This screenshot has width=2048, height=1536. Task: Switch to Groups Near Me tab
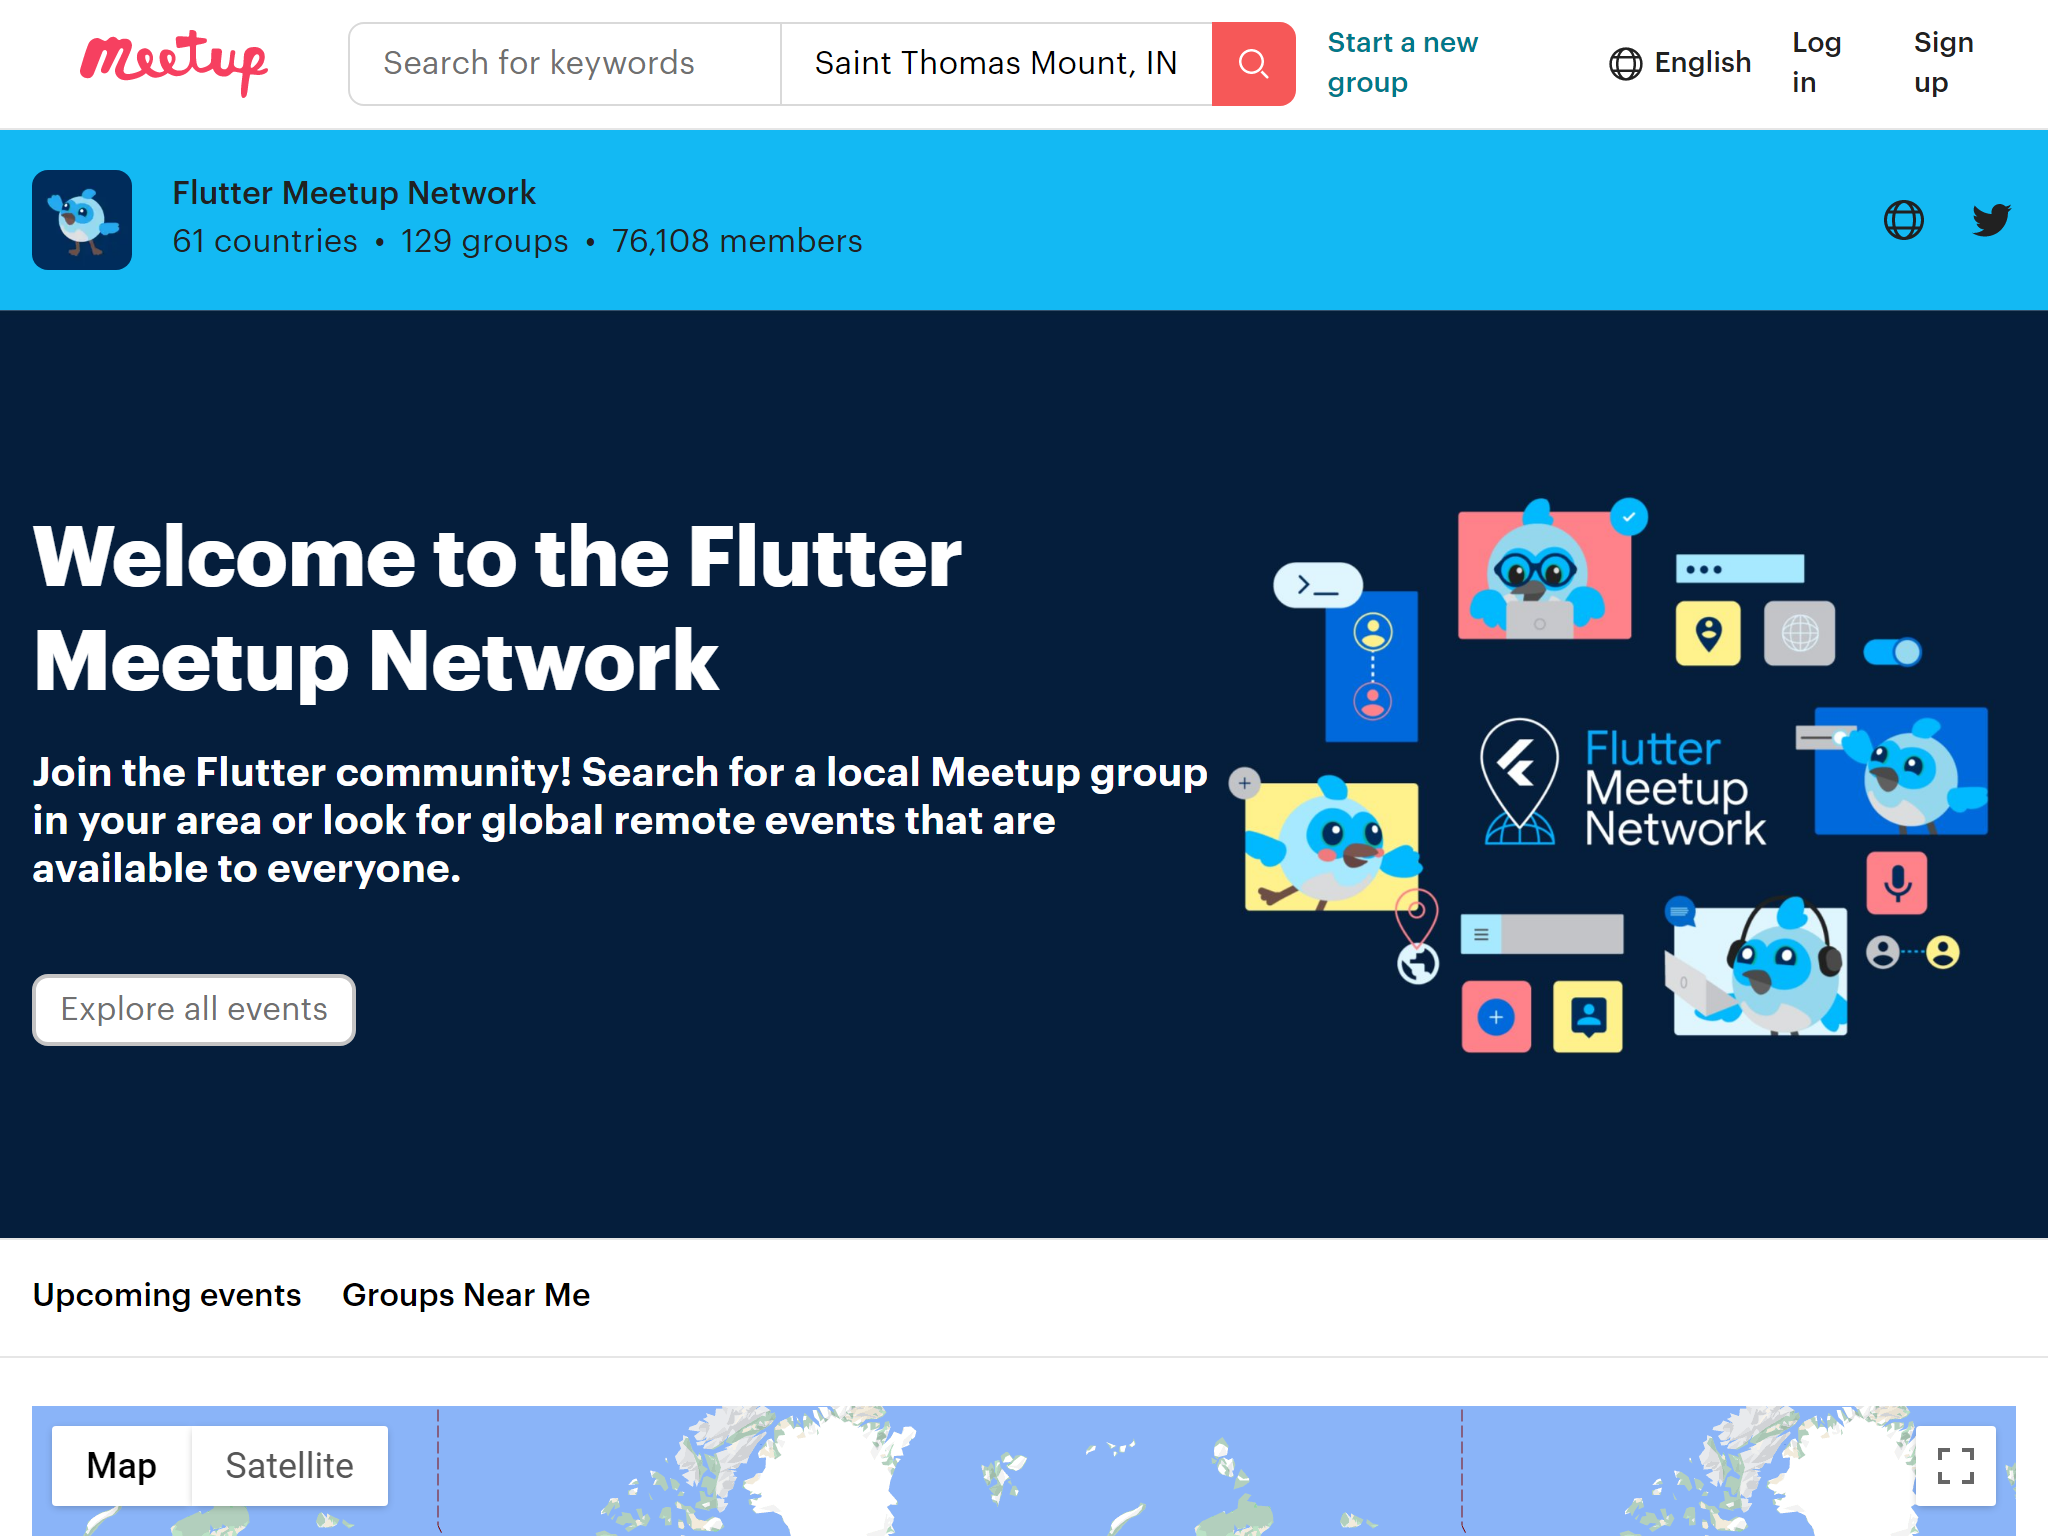tap(466, 1295)
